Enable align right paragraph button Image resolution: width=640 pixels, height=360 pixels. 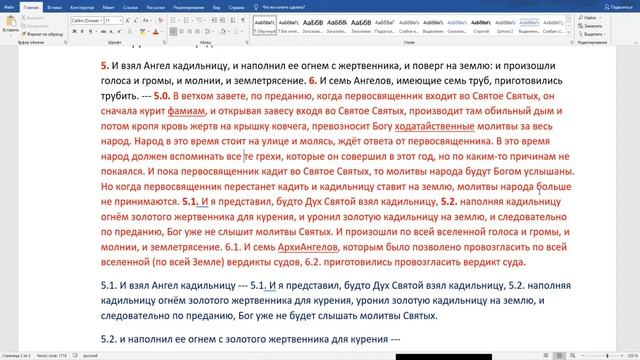190,31
